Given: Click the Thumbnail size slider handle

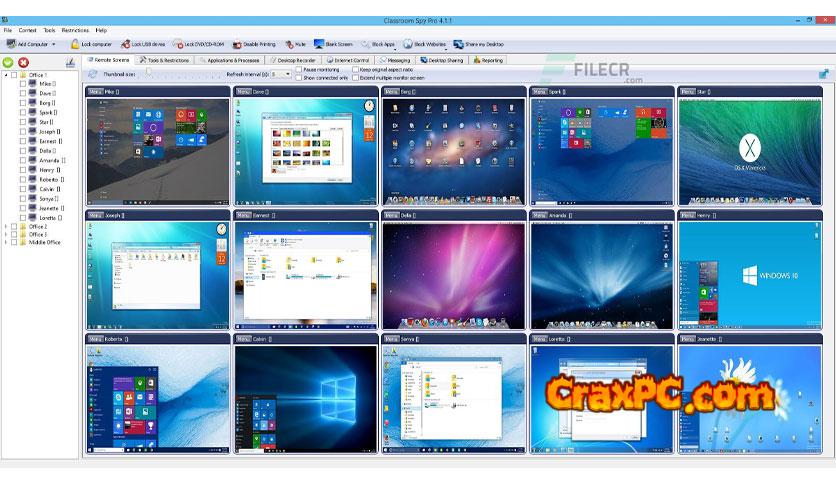Looking at the screenshot, I should tap(149, 72).
